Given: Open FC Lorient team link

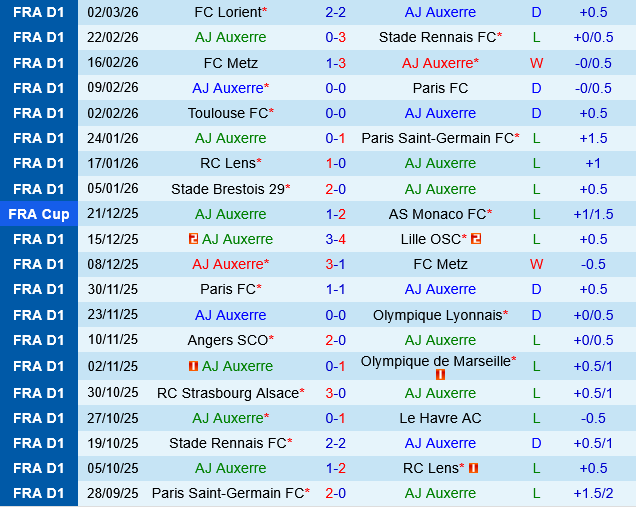Looking at the screenshot, I should (227, 12).
